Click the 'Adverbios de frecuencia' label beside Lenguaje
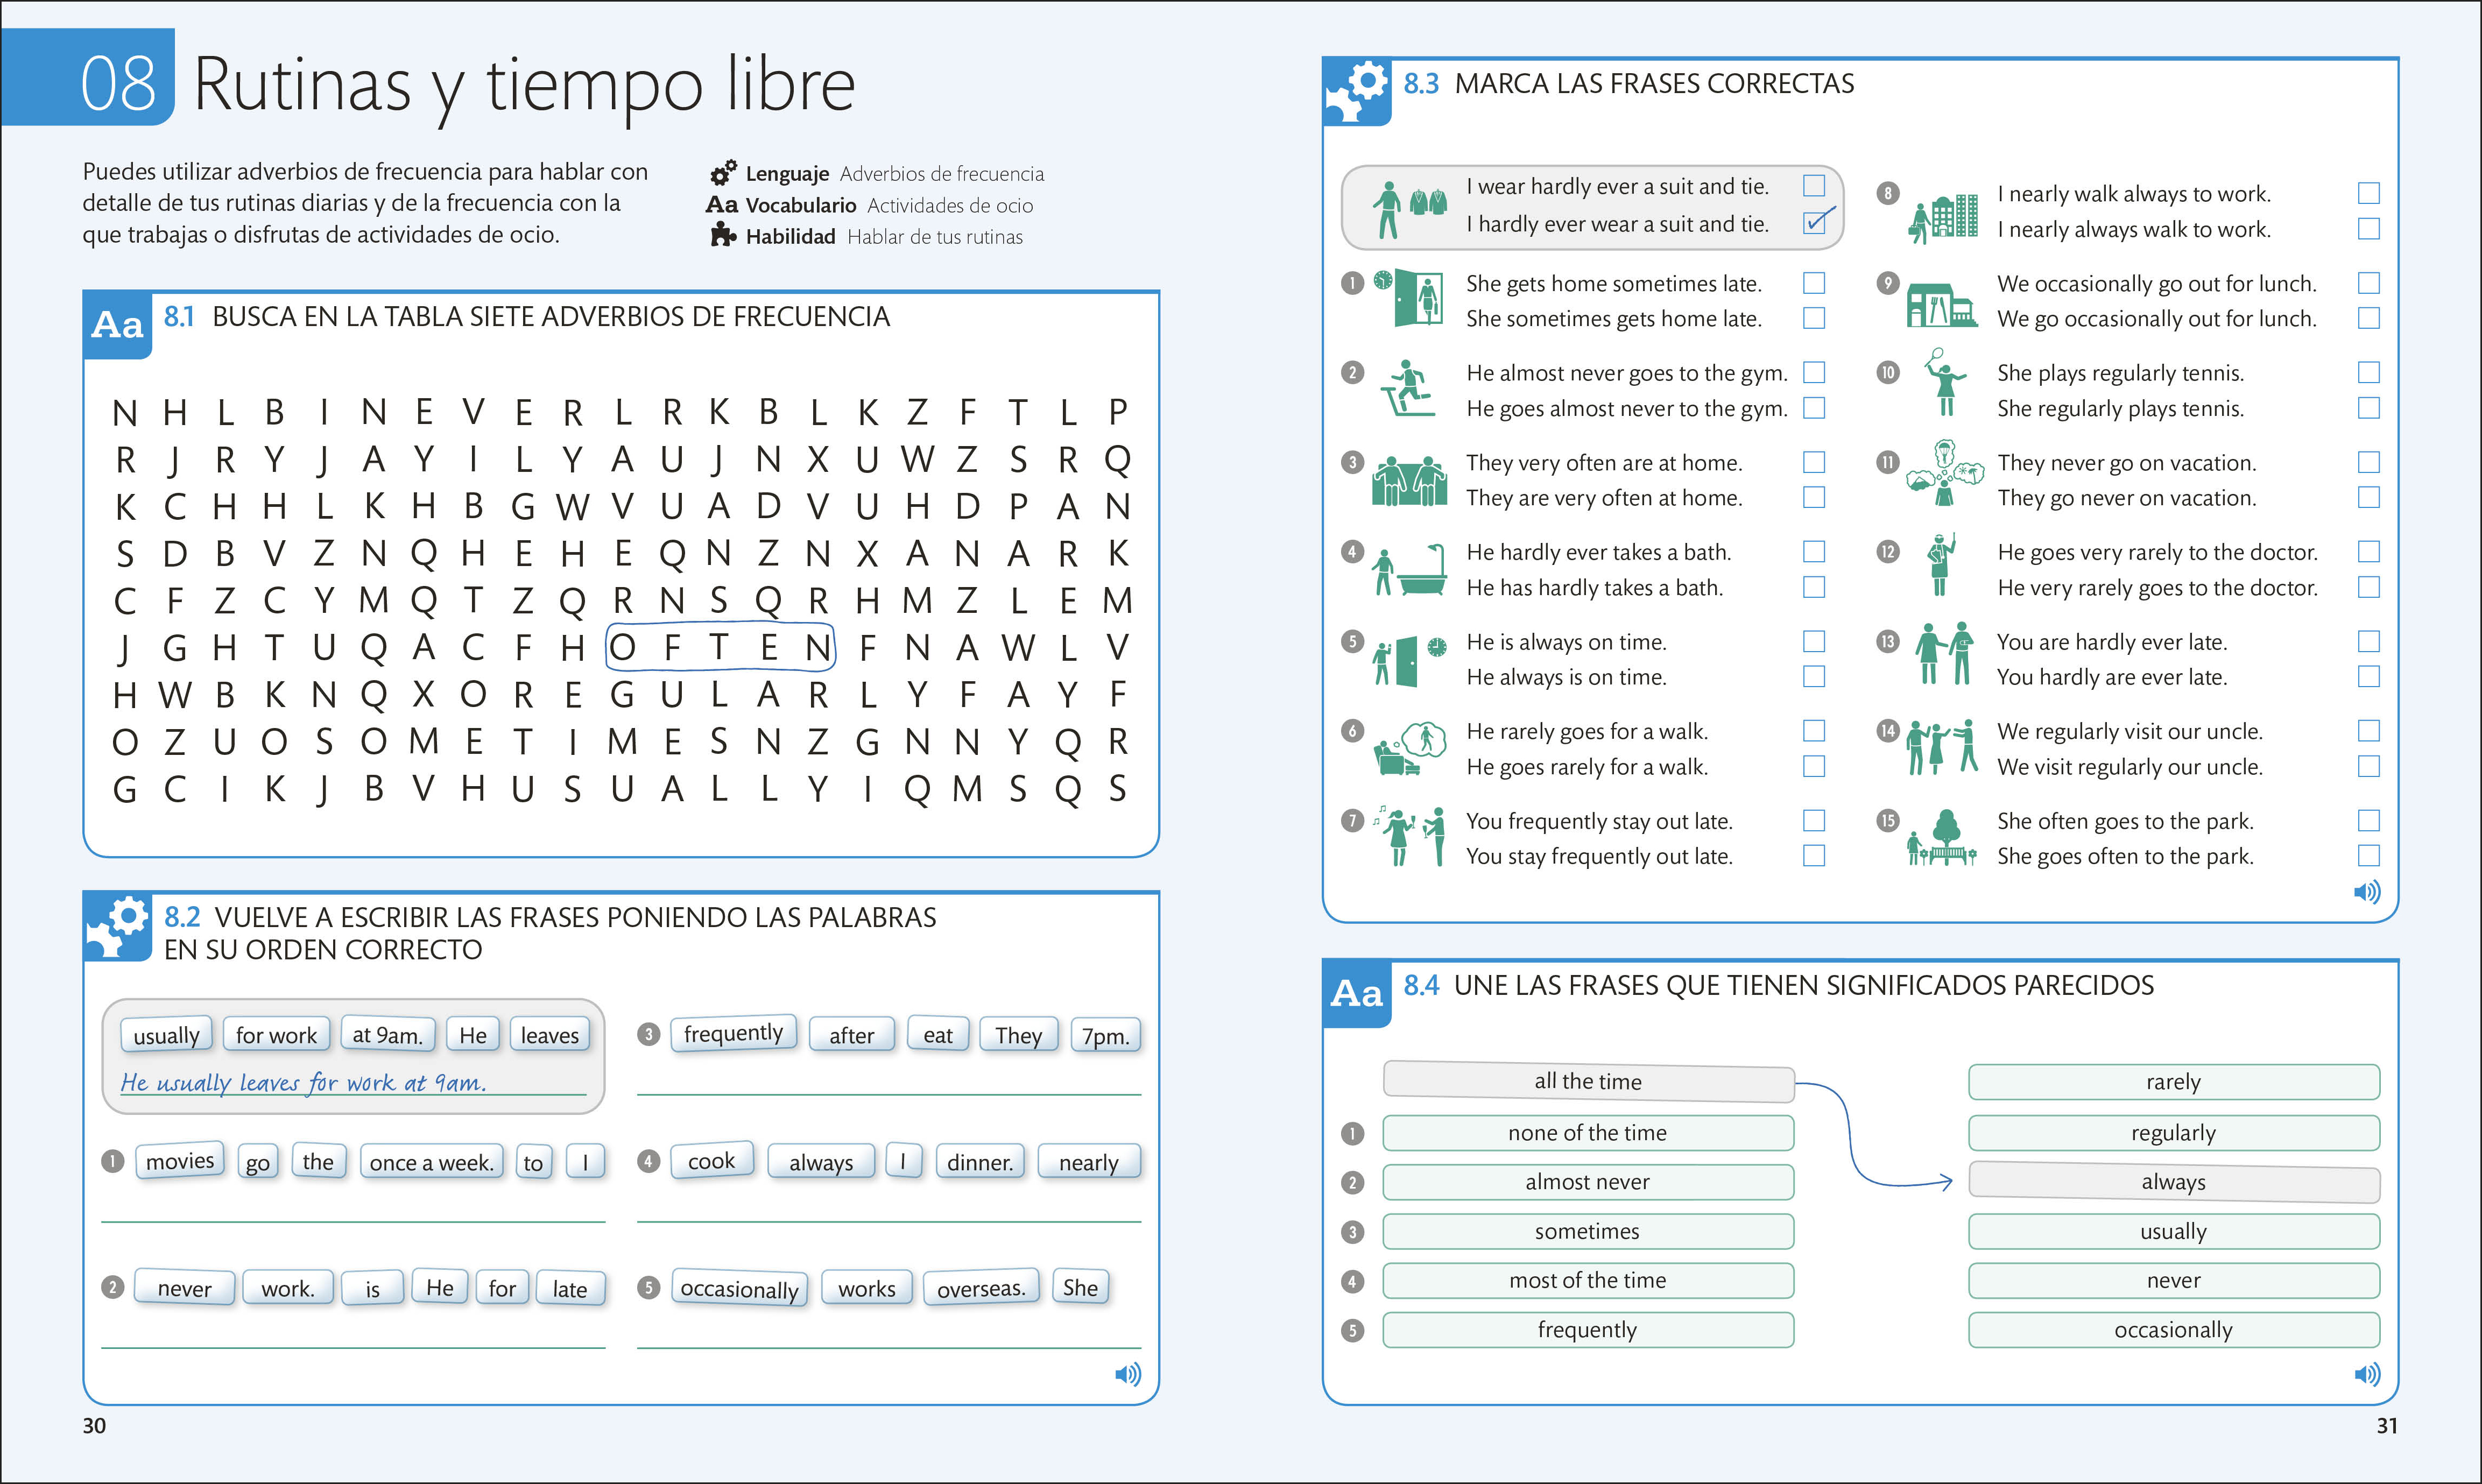The width and height of the screenshot is (2482, 1484). coord(942,174)
